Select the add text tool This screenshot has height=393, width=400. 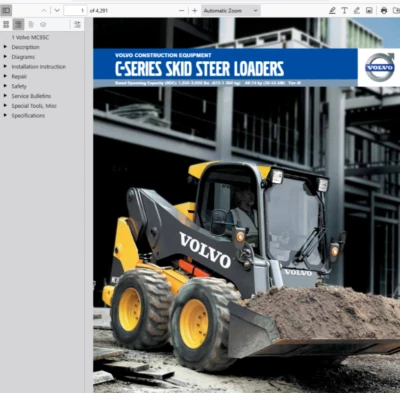(x=344, y=11)
